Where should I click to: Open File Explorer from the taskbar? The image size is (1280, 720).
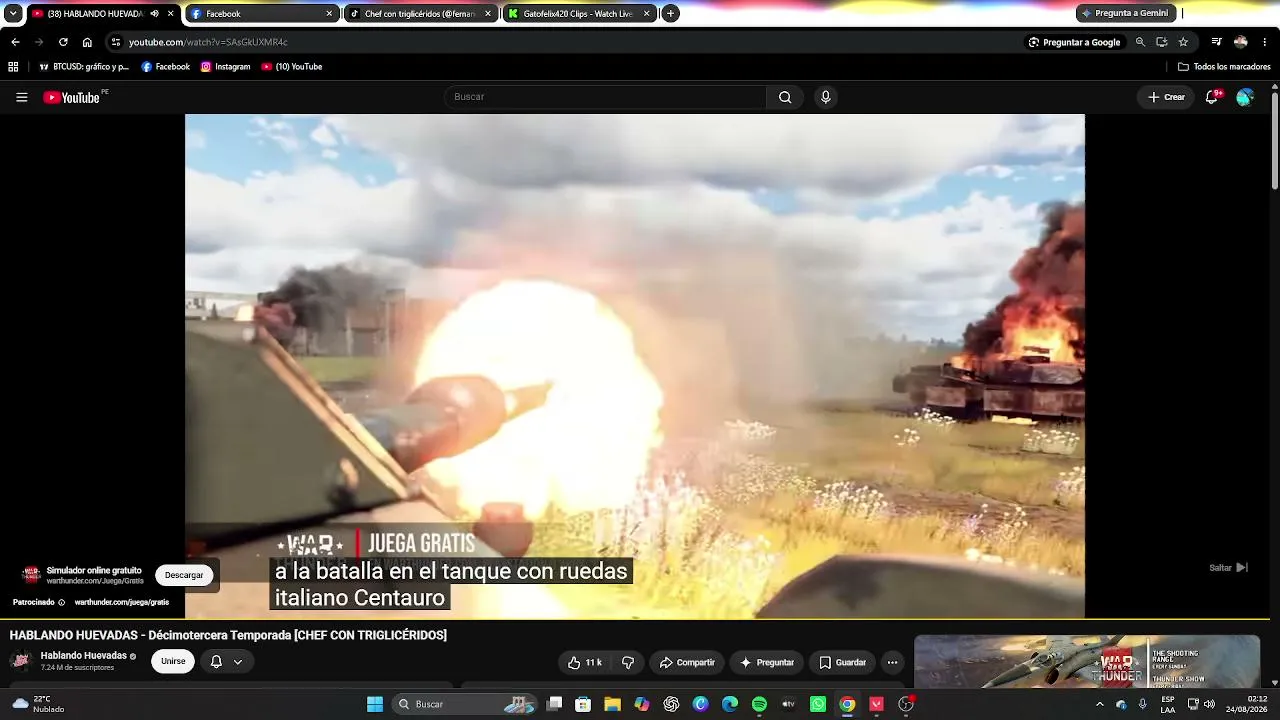[612, 704]
